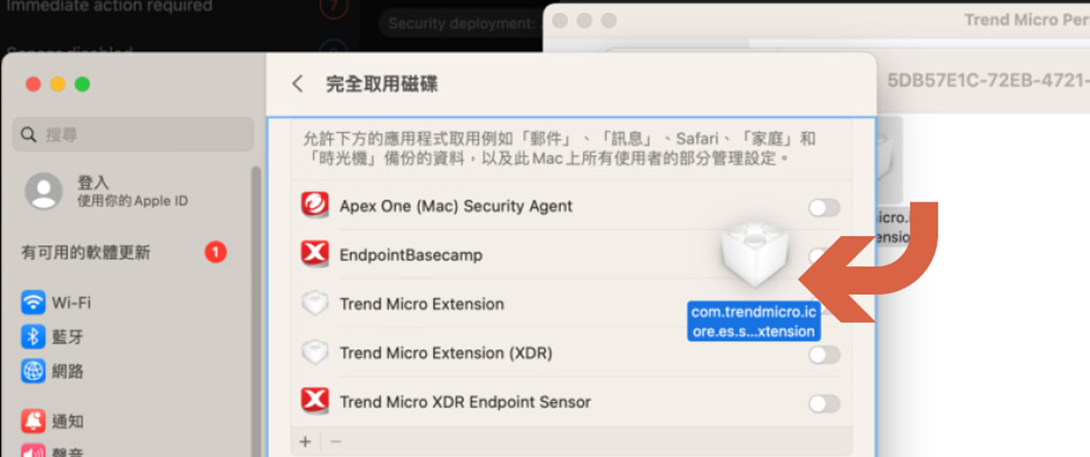This screenshot has width=1090, height=457.
Task: Click the Trend Micro Extension icon
Action: pyautogui.click(x=315, y=304)
